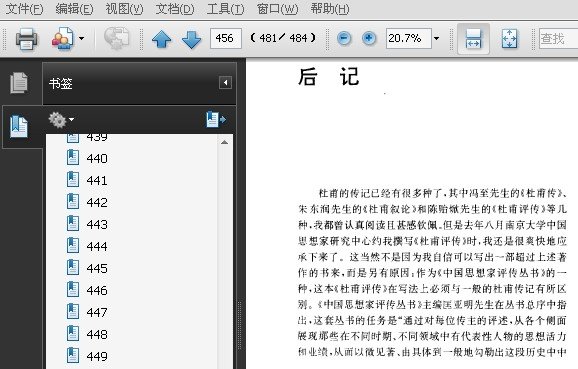
Task: Toggle the fit width scrolling mode
Action: tap(473, 39)
